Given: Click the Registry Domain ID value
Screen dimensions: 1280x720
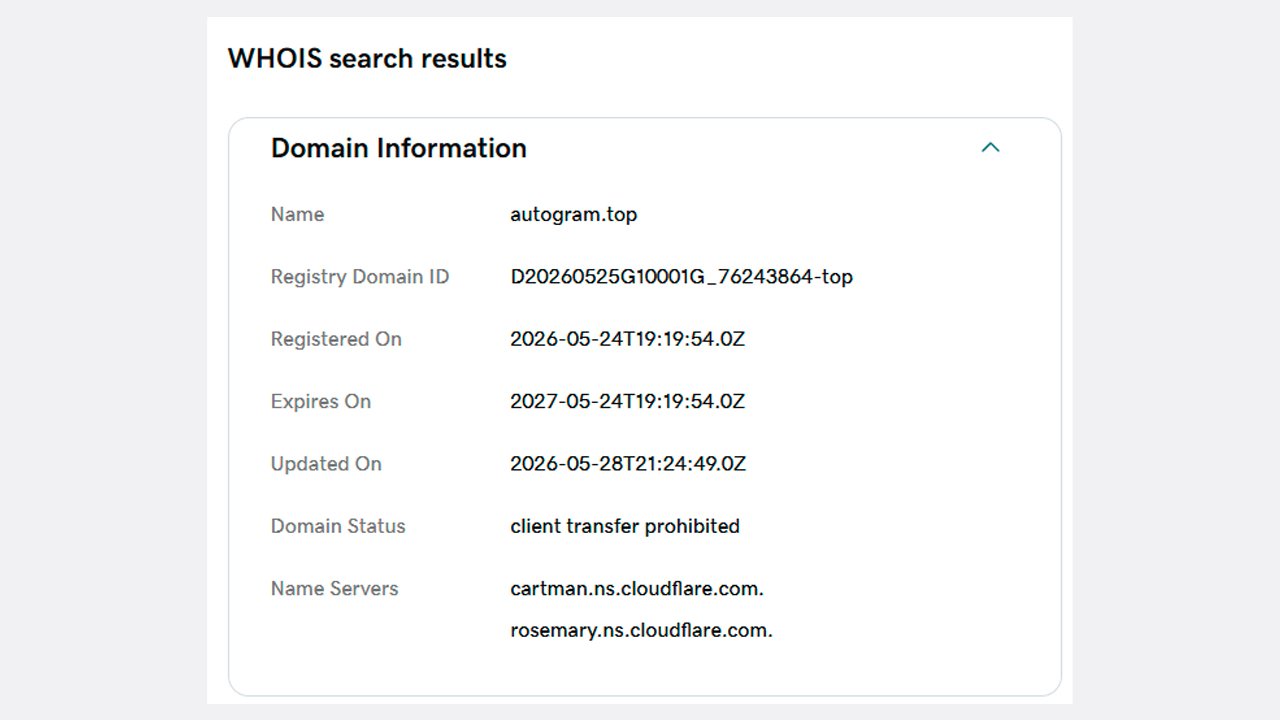Looking at the screenshot, I should [681, 277].
